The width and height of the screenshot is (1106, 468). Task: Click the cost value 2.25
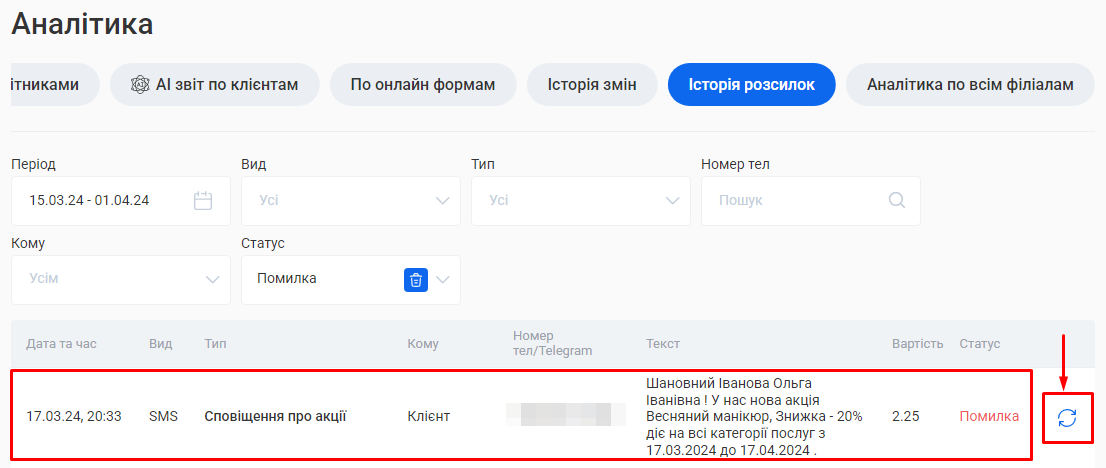tap(906, 416)
